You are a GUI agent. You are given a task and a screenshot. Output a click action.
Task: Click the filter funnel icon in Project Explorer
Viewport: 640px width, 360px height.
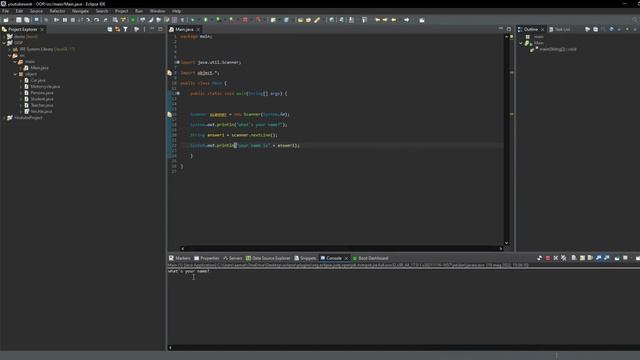point(126,29)
